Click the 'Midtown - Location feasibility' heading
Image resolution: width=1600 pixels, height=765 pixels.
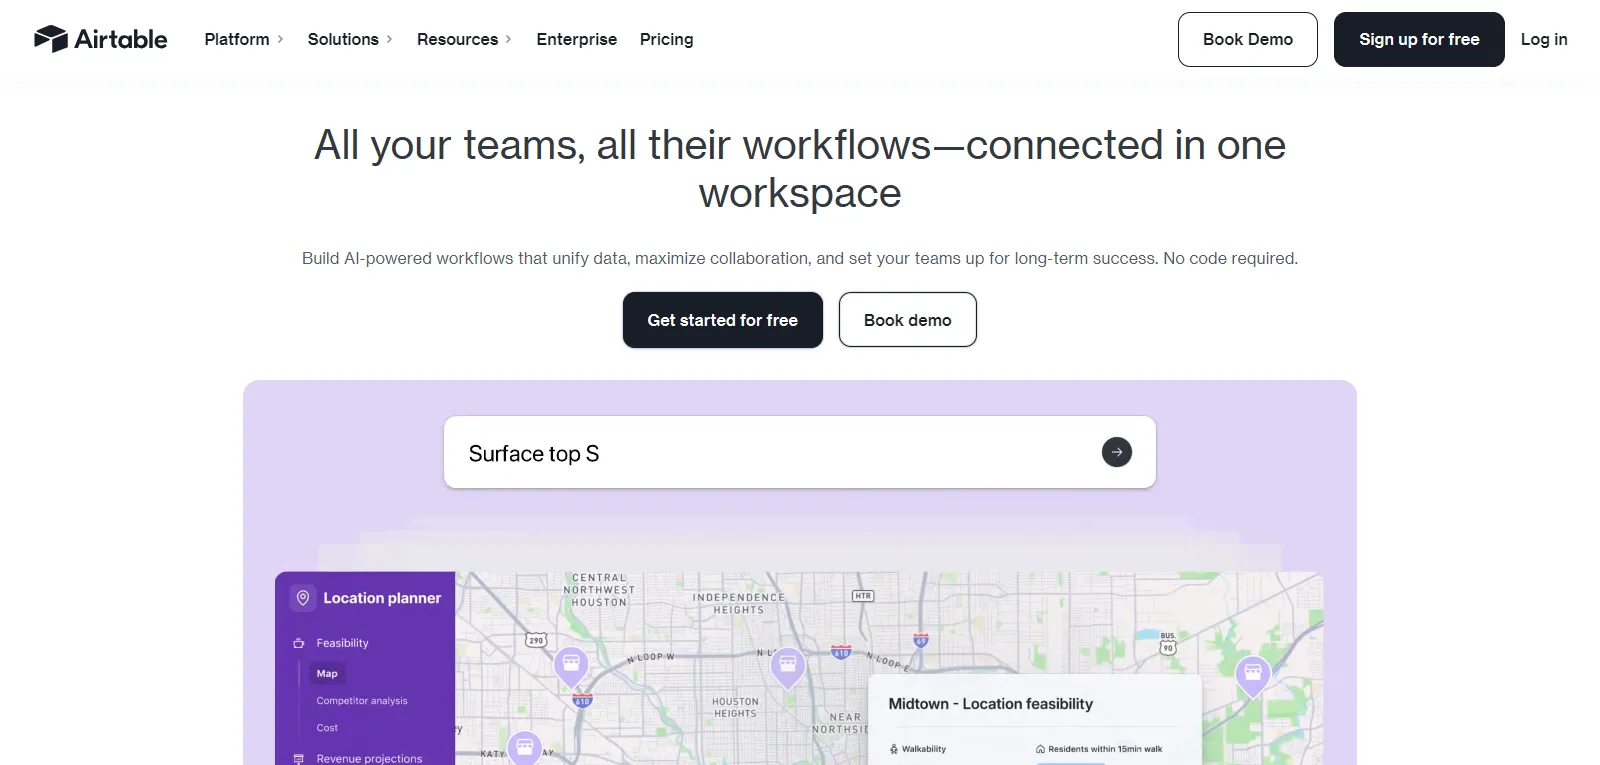tap(991, 704)
